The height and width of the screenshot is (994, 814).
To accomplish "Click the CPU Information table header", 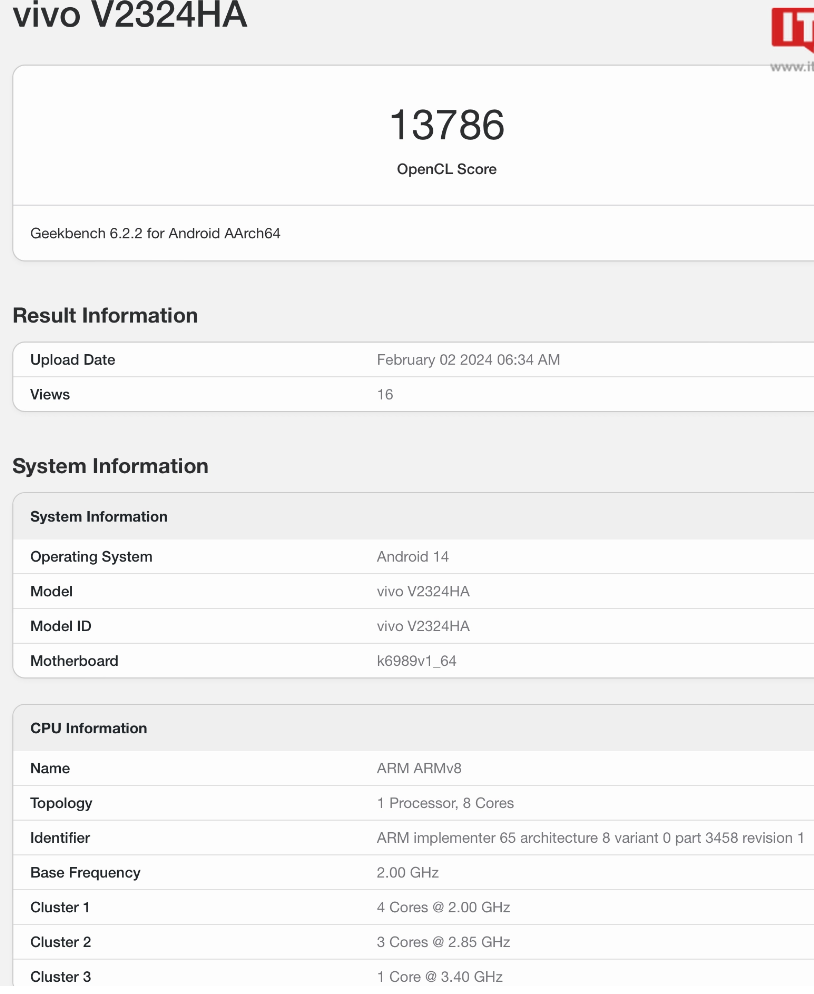I will tap(89, 728).
